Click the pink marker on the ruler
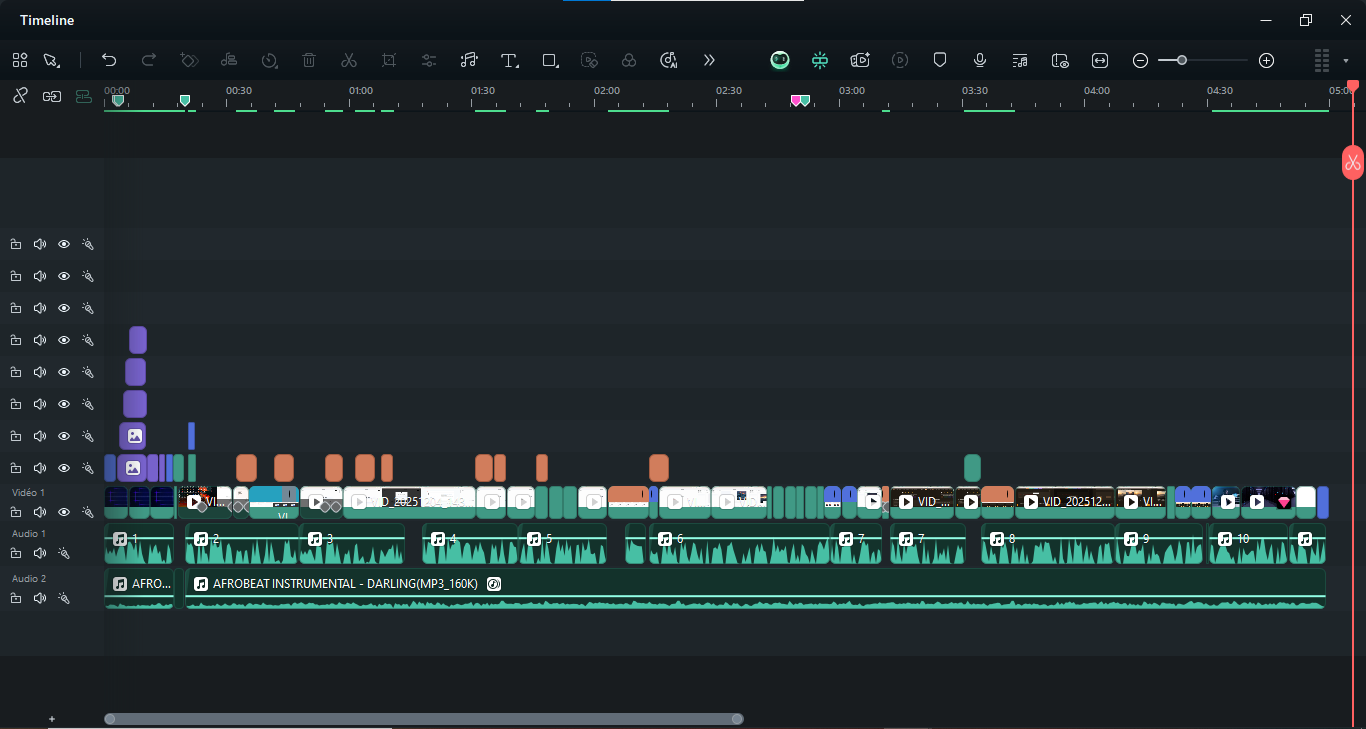The image size is (1366, 729). click(796, 100)
